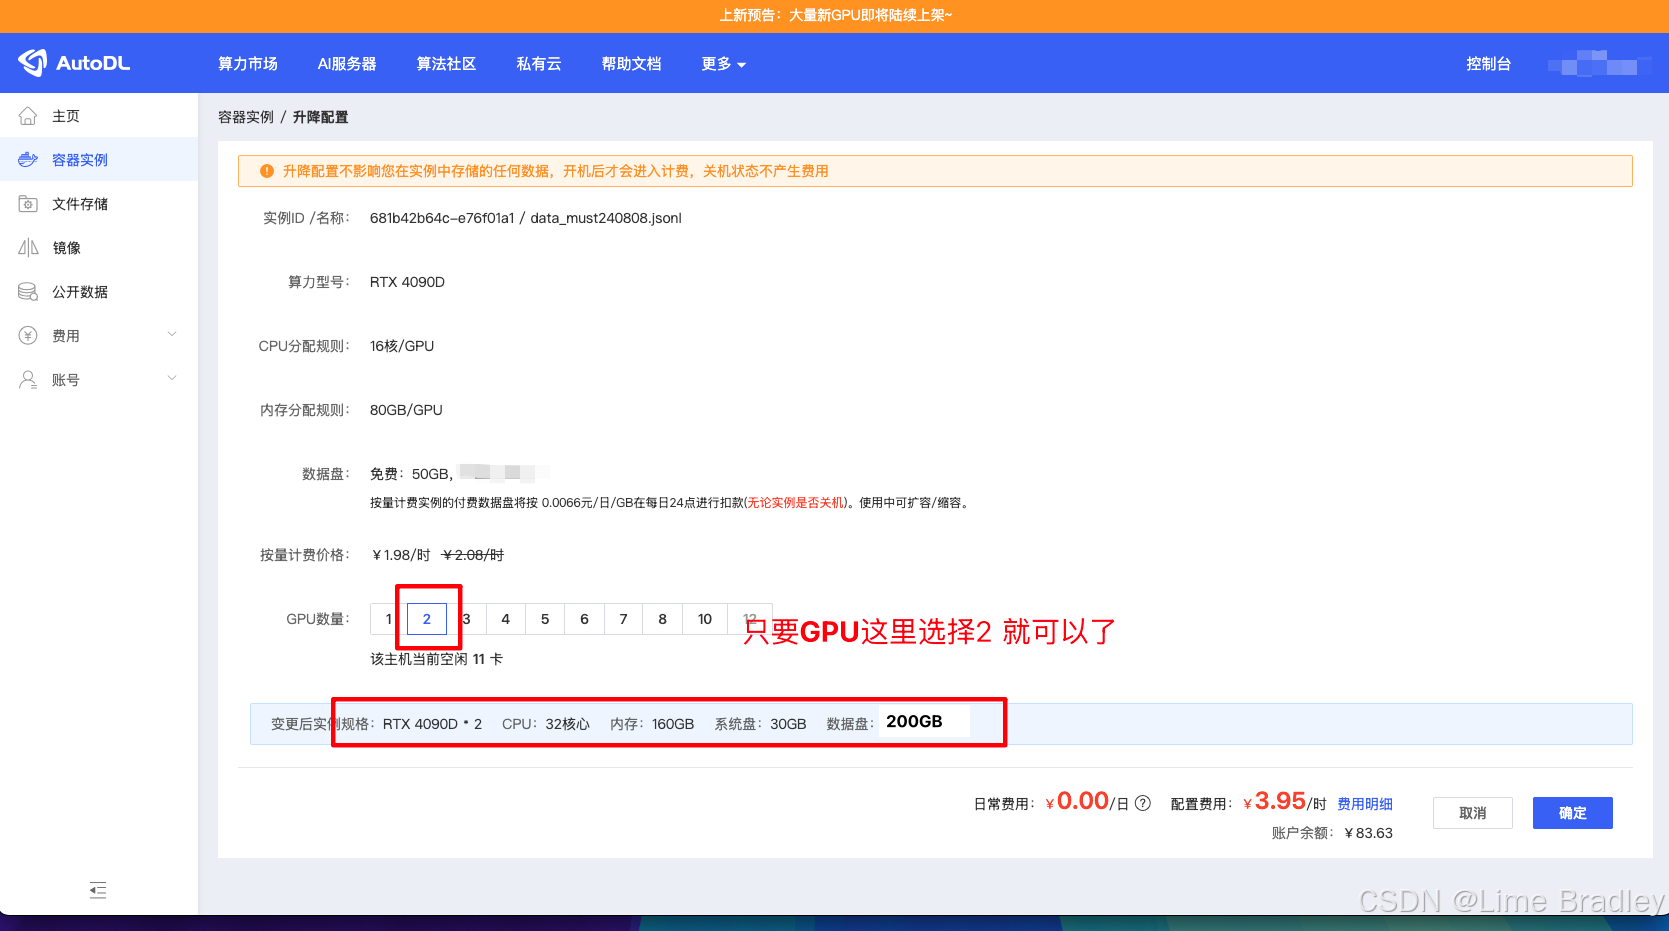Open 公开数据 sidebar item
The image size is (1669, 931).
(99, 292)
